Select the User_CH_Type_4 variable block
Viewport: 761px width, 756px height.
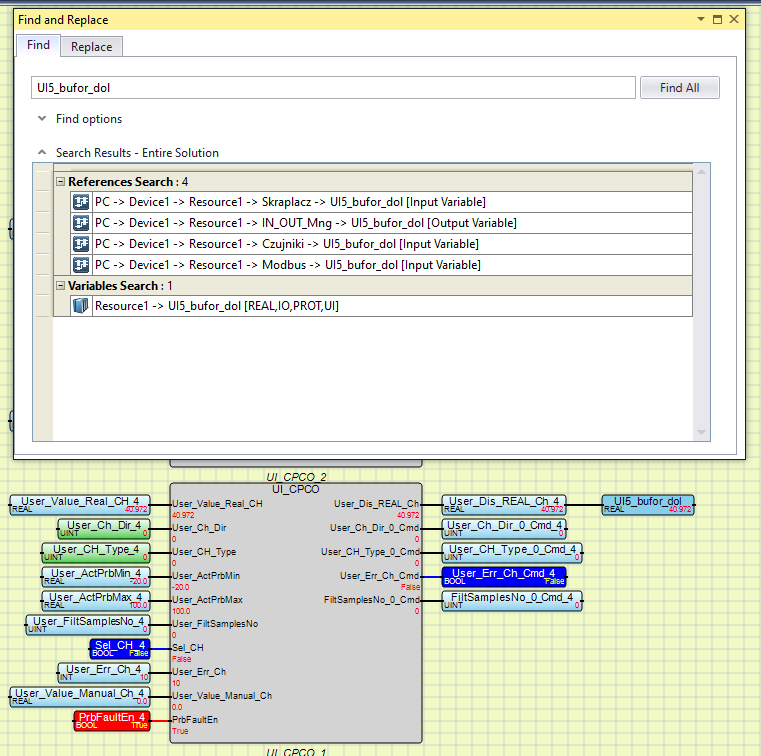(96, 553)
